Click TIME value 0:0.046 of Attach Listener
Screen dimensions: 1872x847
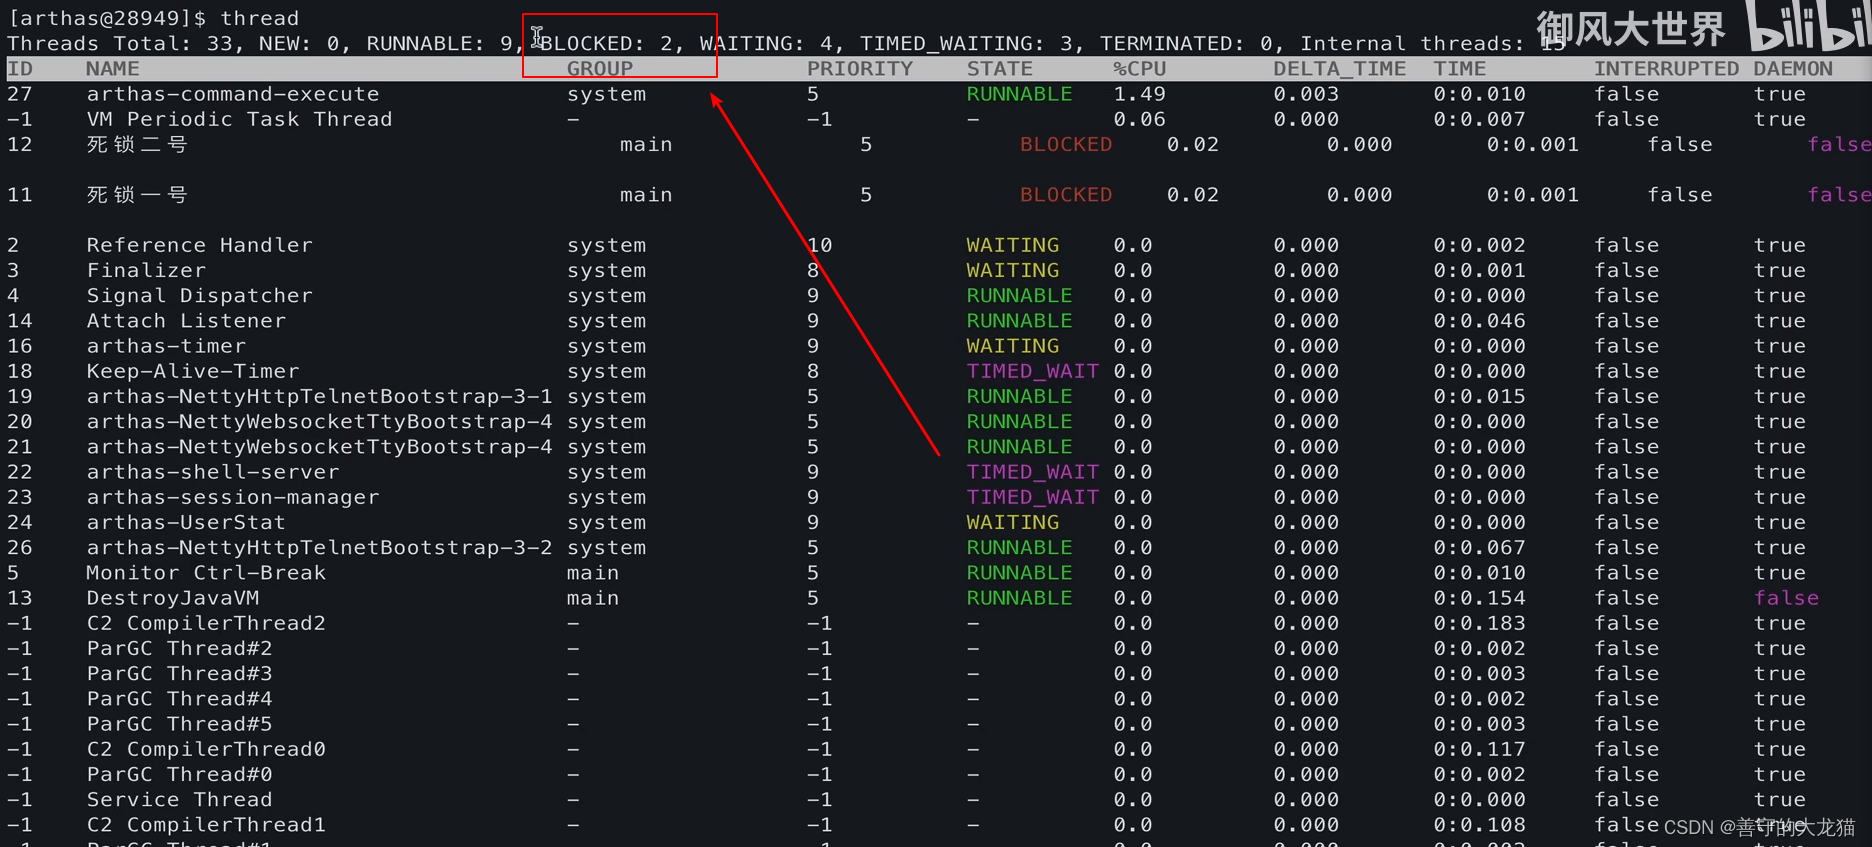(1480, 321)
